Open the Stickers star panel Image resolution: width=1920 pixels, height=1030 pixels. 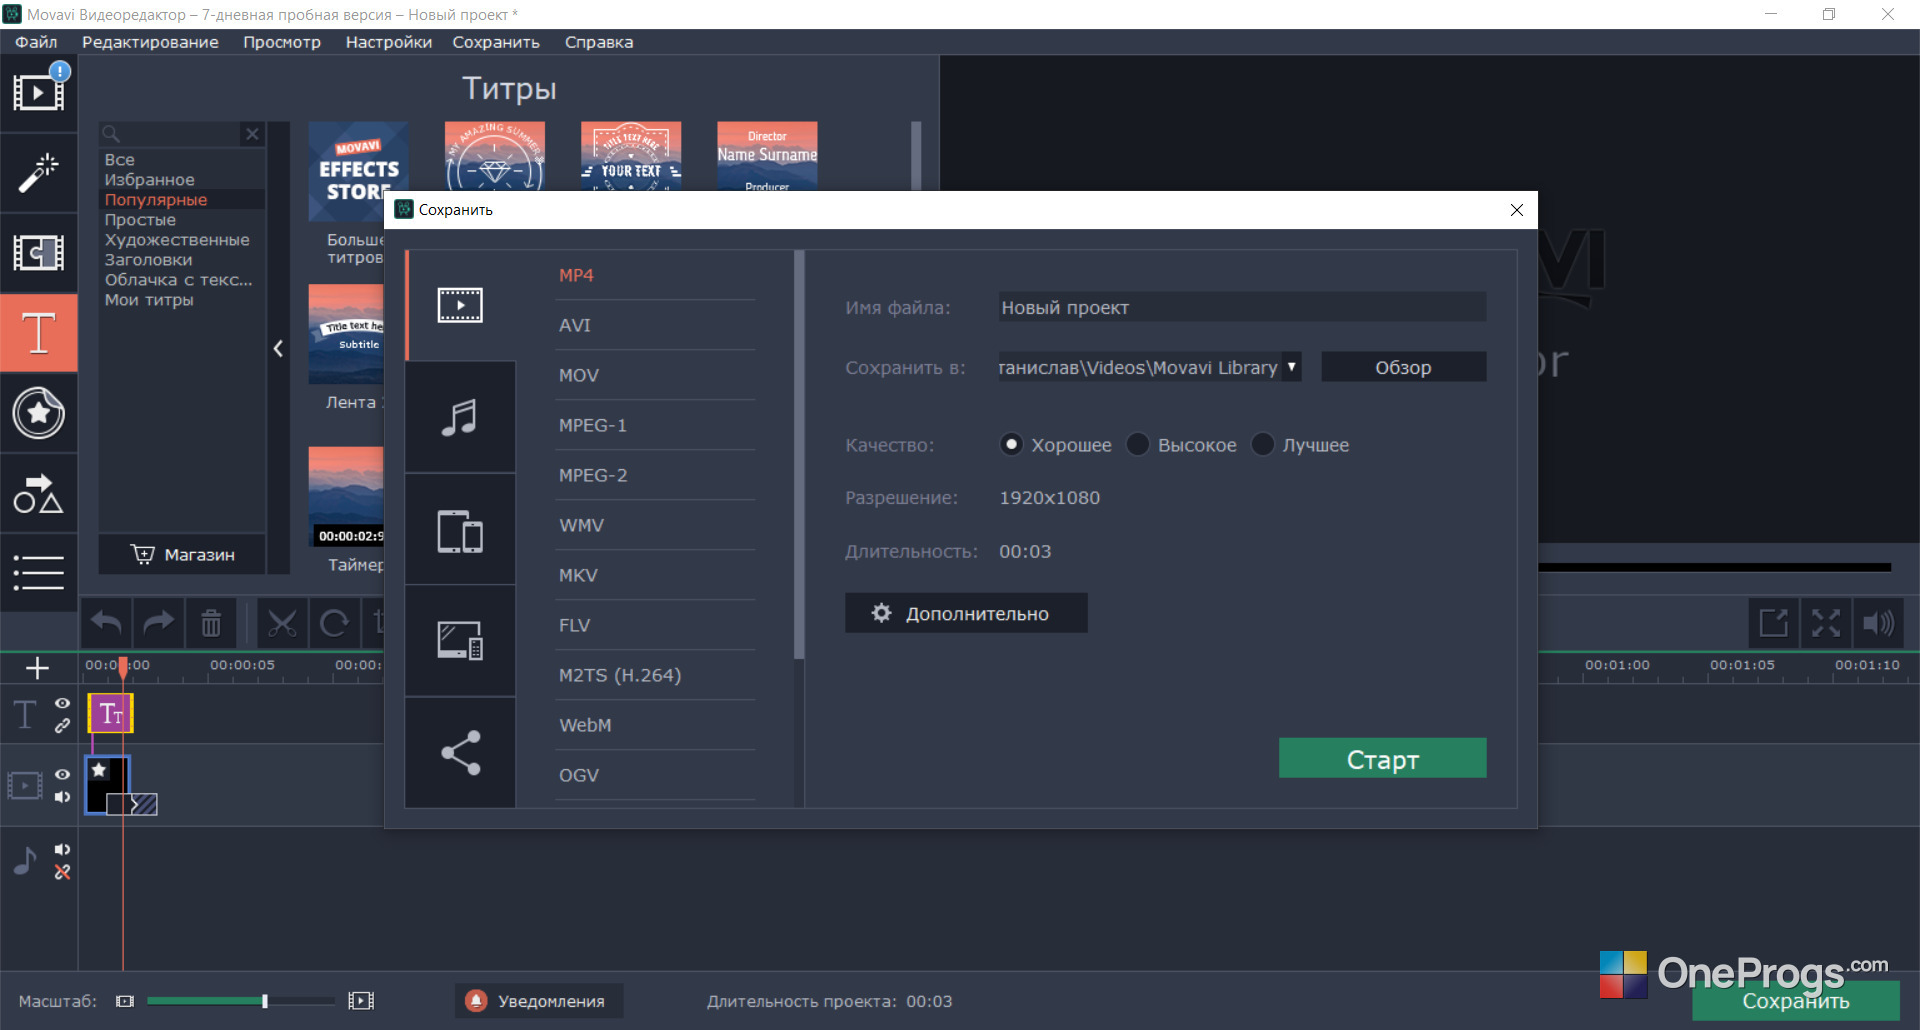pos(39,413)
